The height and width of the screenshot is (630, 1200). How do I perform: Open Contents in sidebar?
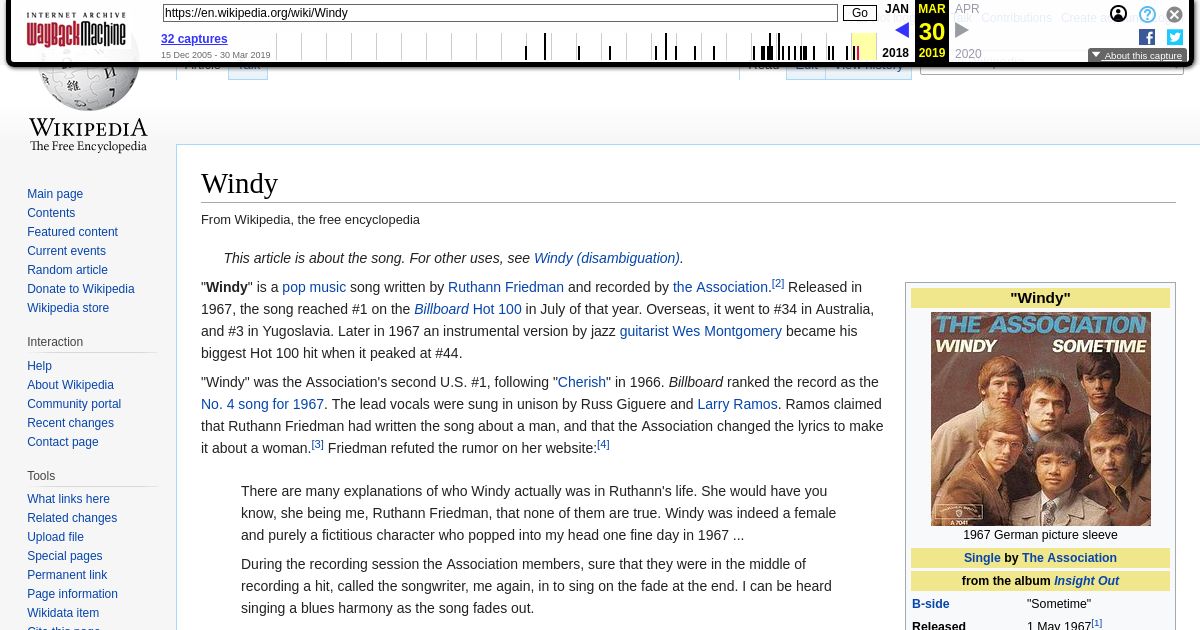tap(51, 213)
